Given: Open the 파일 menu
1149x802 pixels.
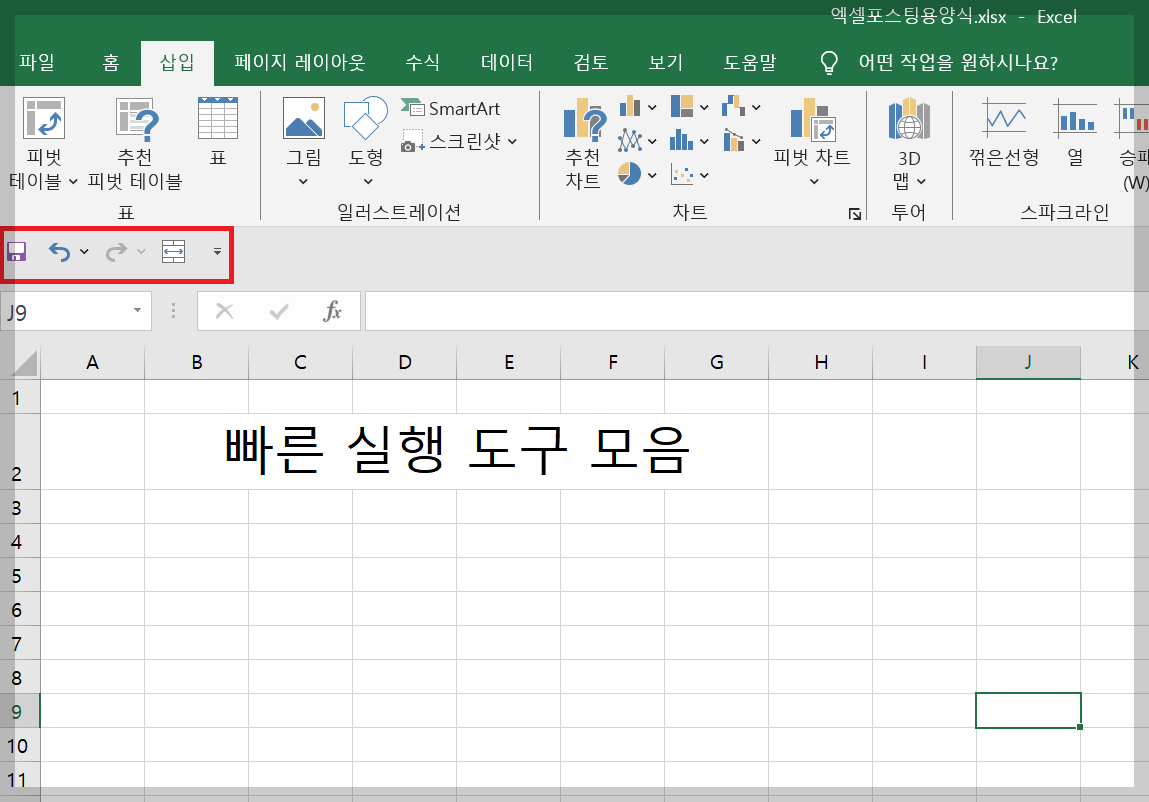Looking at the screenshot, I should [x=37, y=61].
